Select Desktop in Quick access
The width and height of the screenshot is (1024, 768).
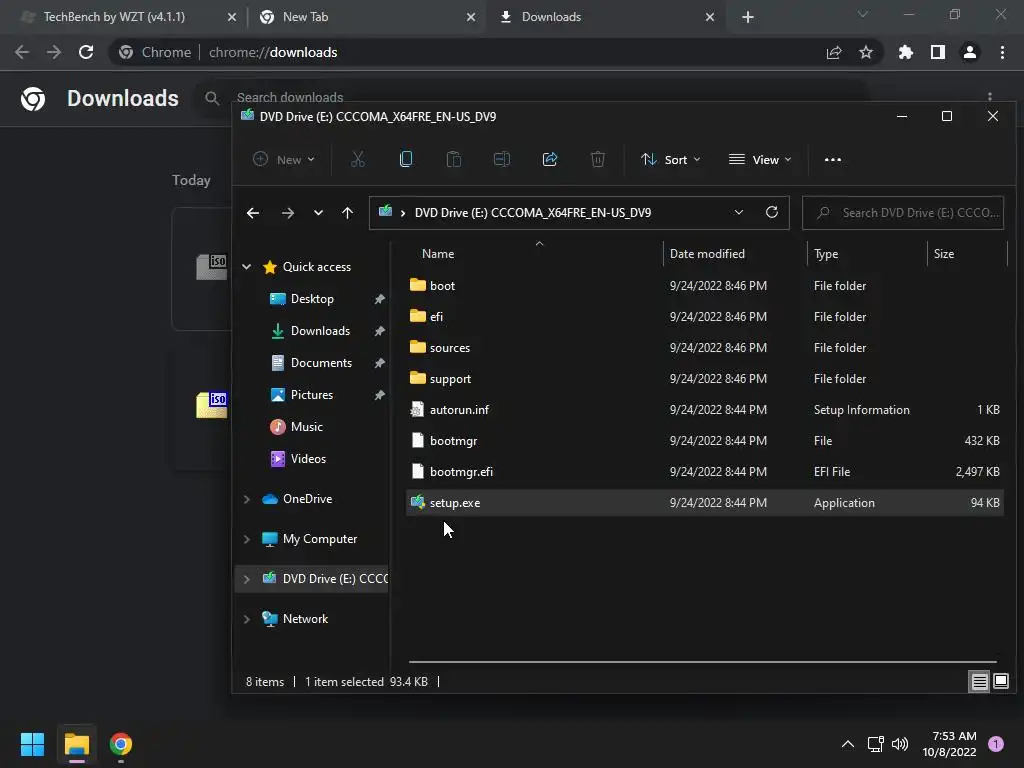coord(312,298)
